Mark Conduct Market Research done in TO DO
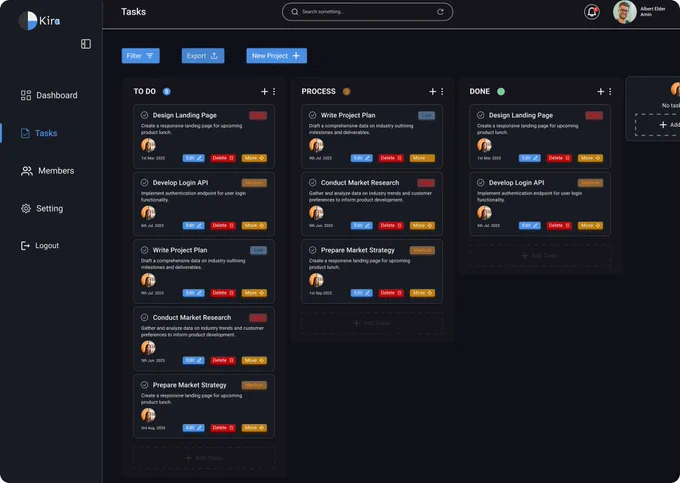680x483 pixels. [x=144, y=317]
